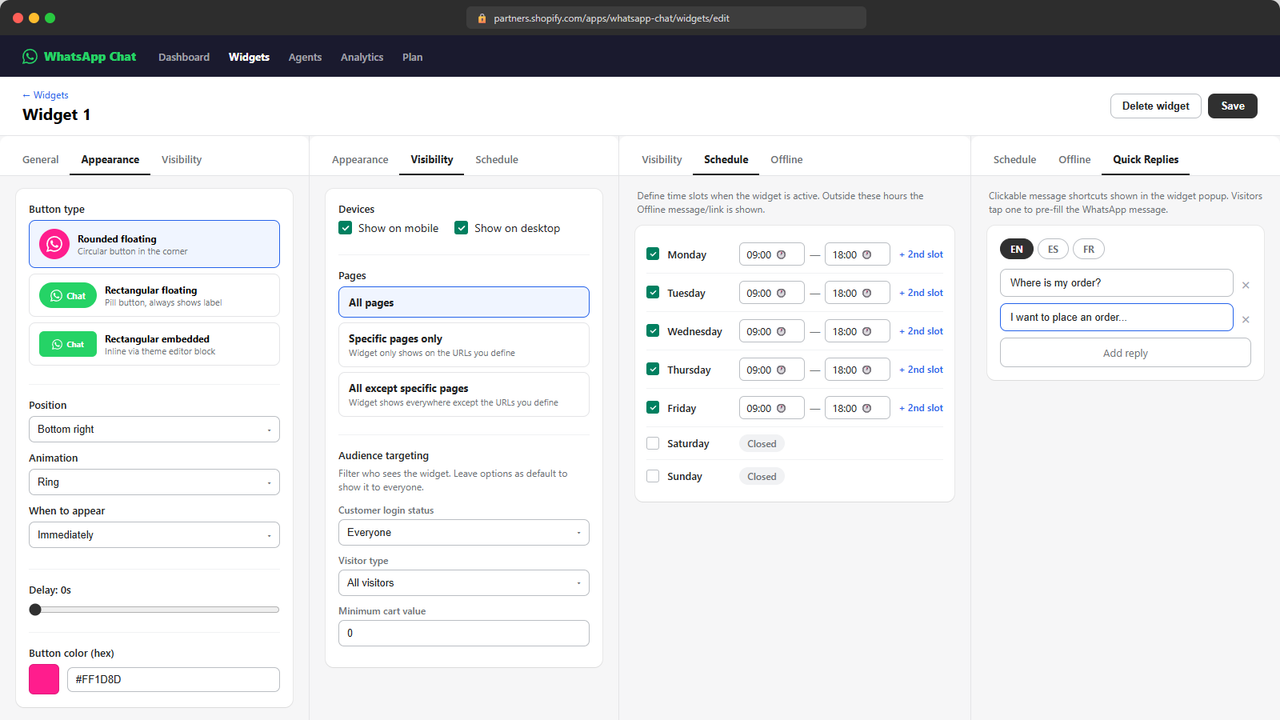1280x720 pixels.
Task: Click clock icon in Tuesday start time
Action: point(781,293)
